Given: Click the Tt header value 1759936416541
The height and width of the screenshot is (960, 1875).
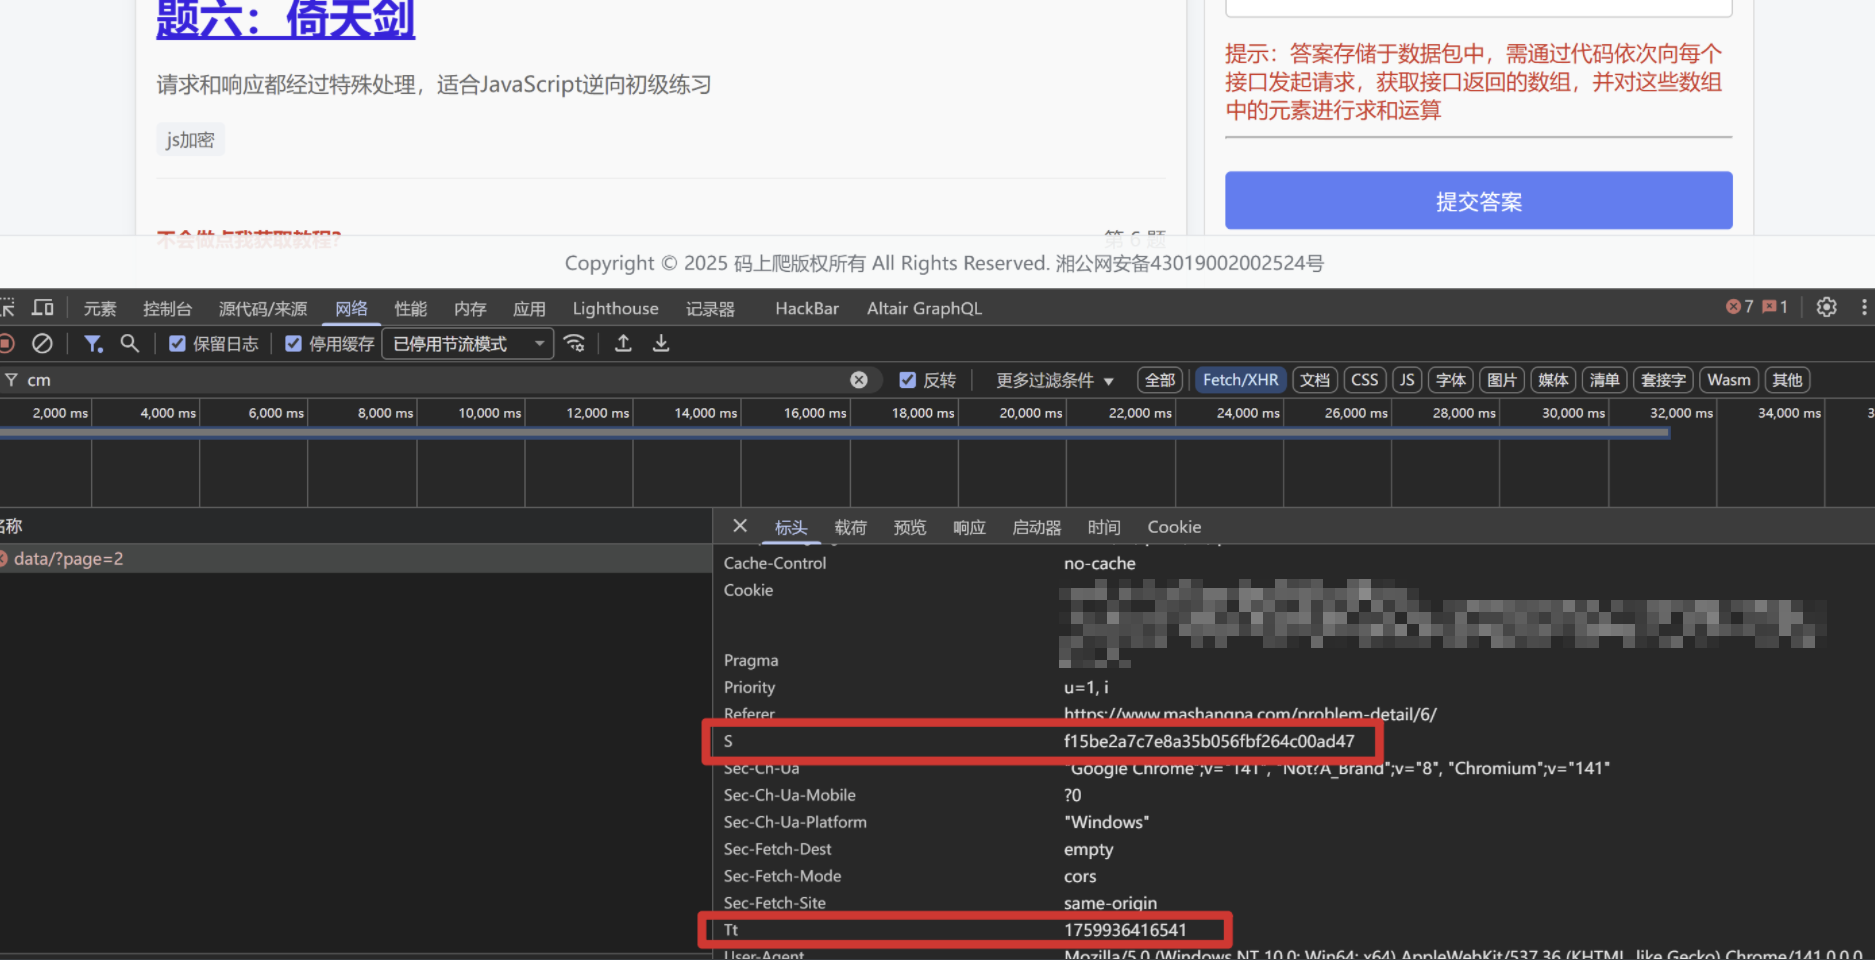Looking at the screenshot, I should click(x=1125, y=930).
